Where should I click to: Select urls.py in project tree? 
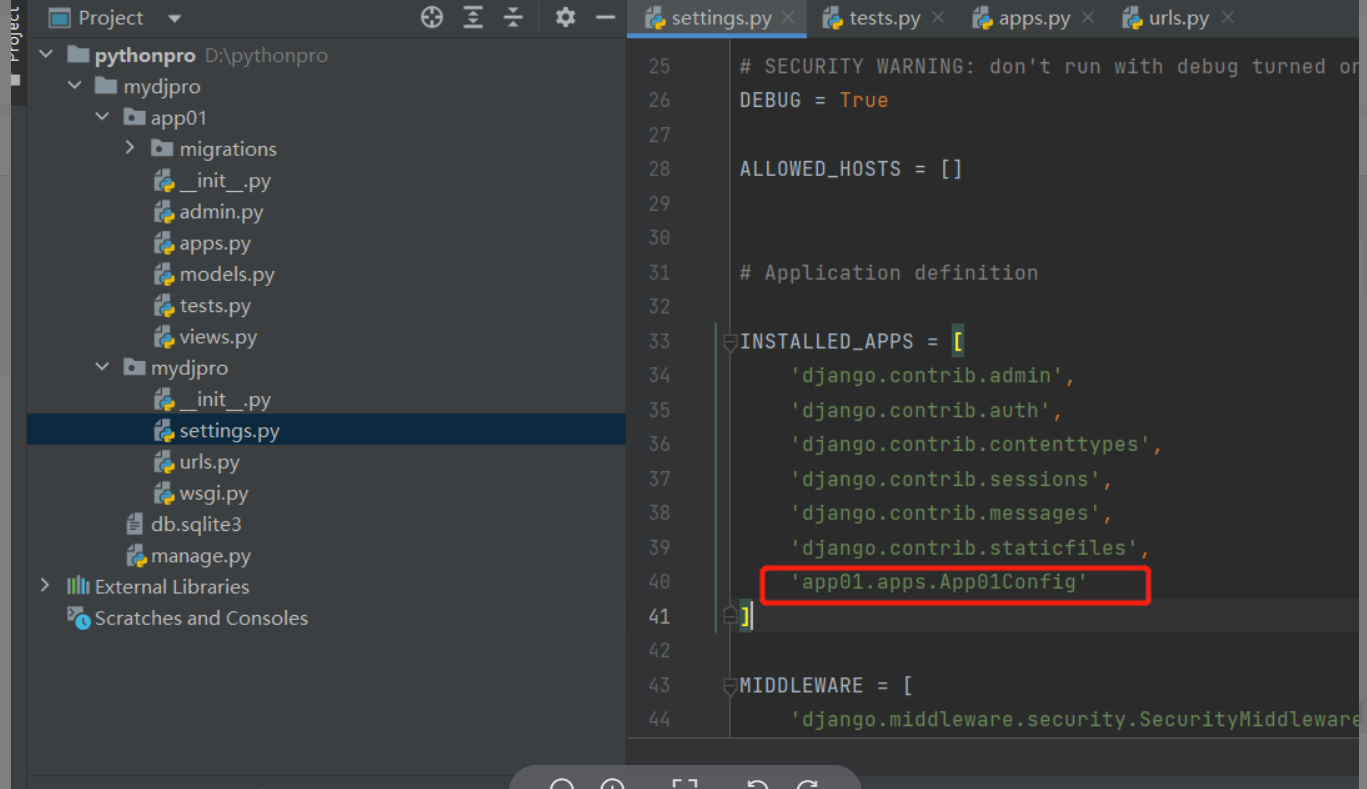[x=209, y=461]
